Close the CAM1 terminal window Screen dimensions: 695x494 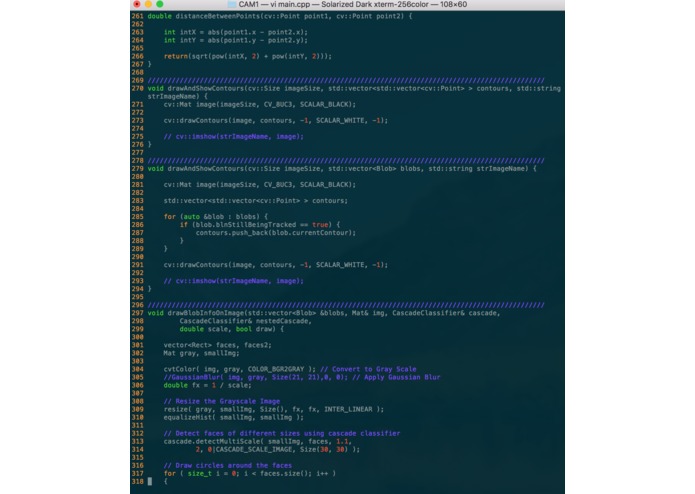point(137,4)
